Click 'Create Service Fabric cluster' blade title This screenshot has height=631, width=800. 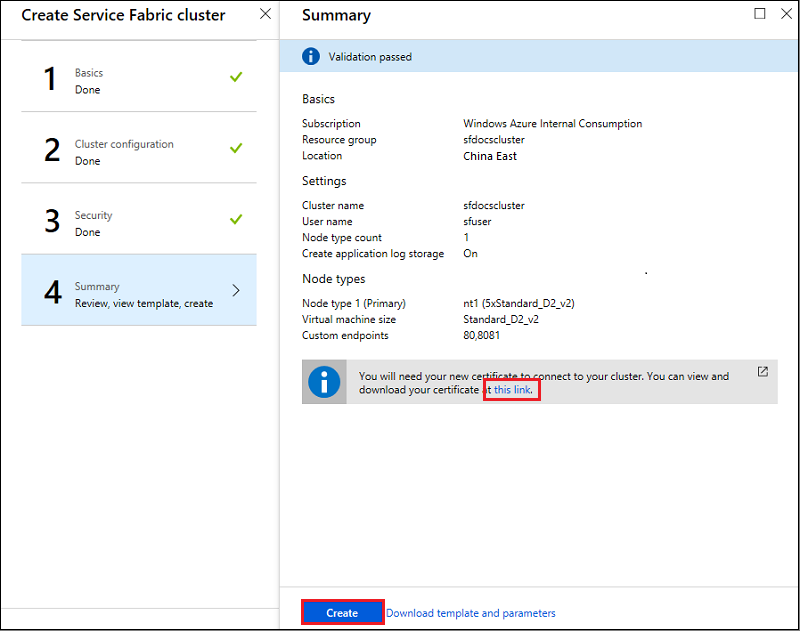[123, 15]
